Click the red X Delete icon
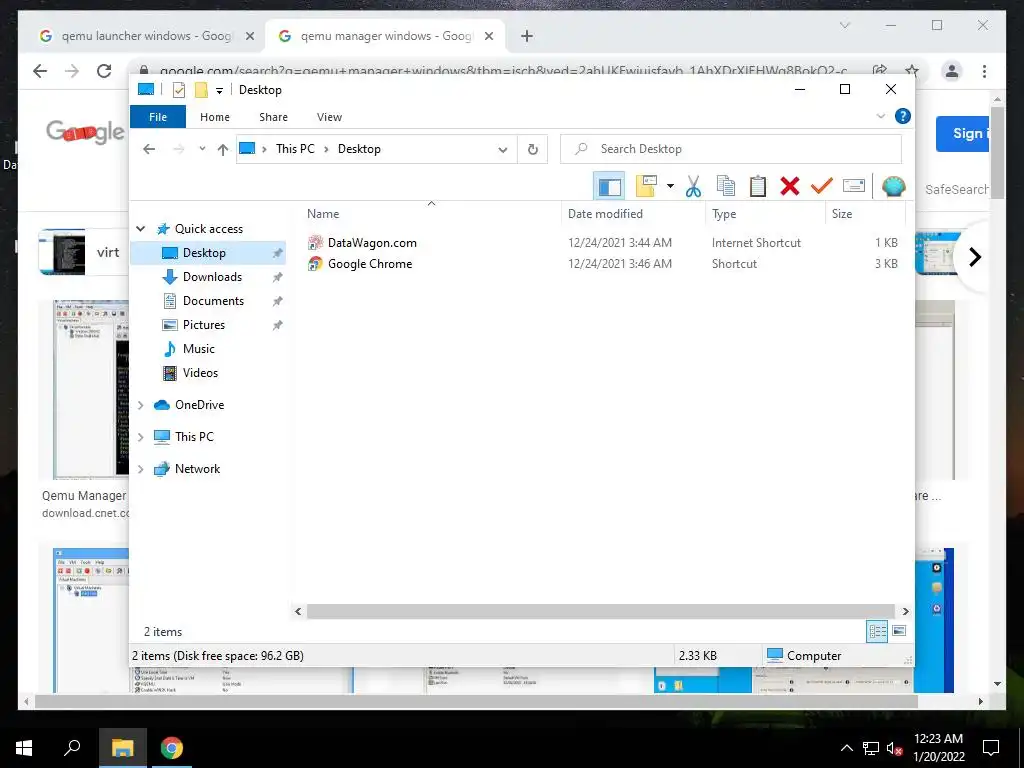This screenshot has height=768, width=1024. (x=790, y=186)
